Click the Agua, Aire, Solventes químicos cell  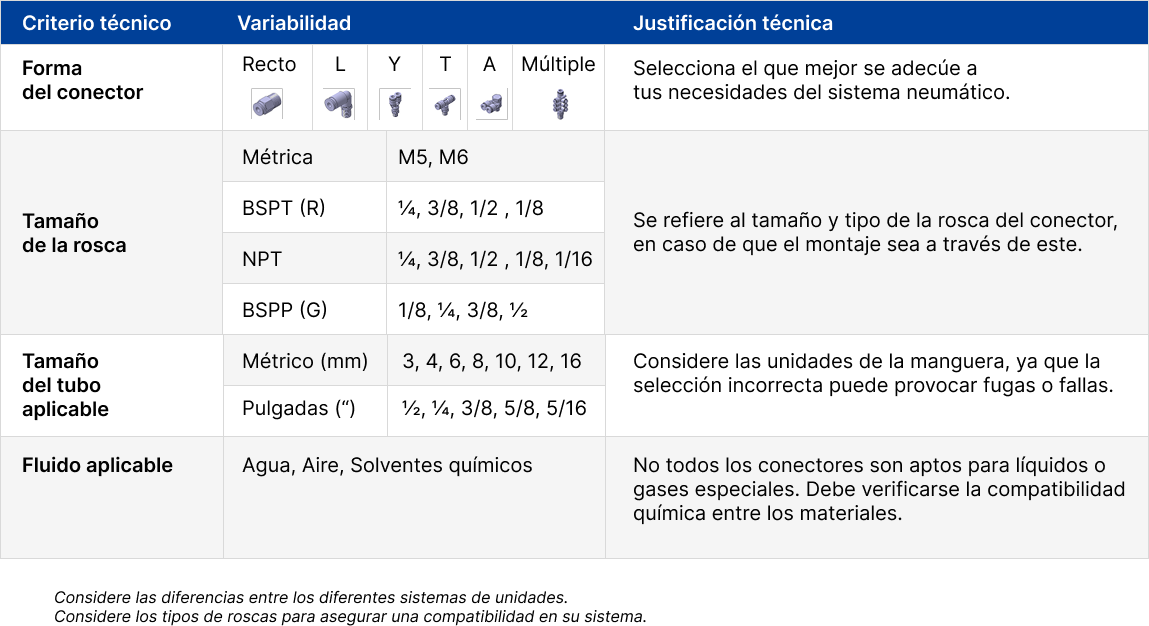click(387, 465)
